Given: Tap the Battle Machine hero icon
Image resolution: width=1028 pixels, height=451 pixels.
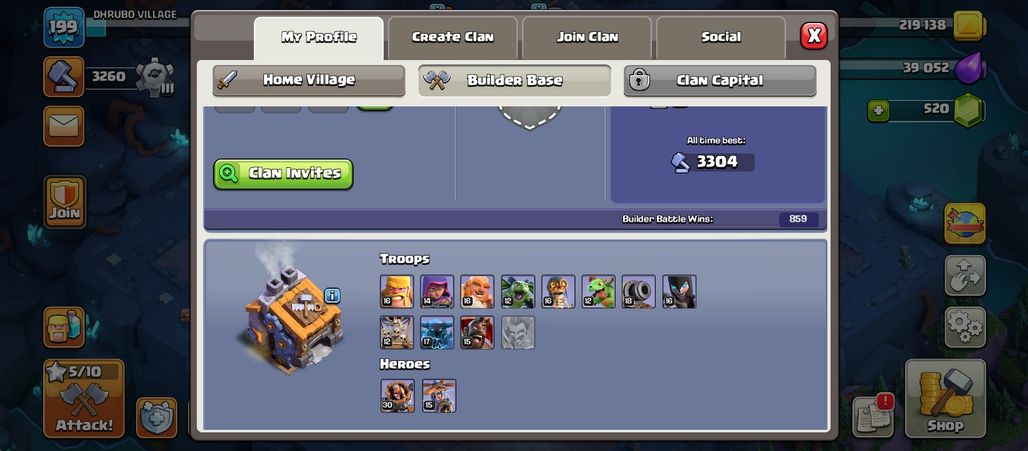Looking at the screenshot, I should click(x=397, y=396).
